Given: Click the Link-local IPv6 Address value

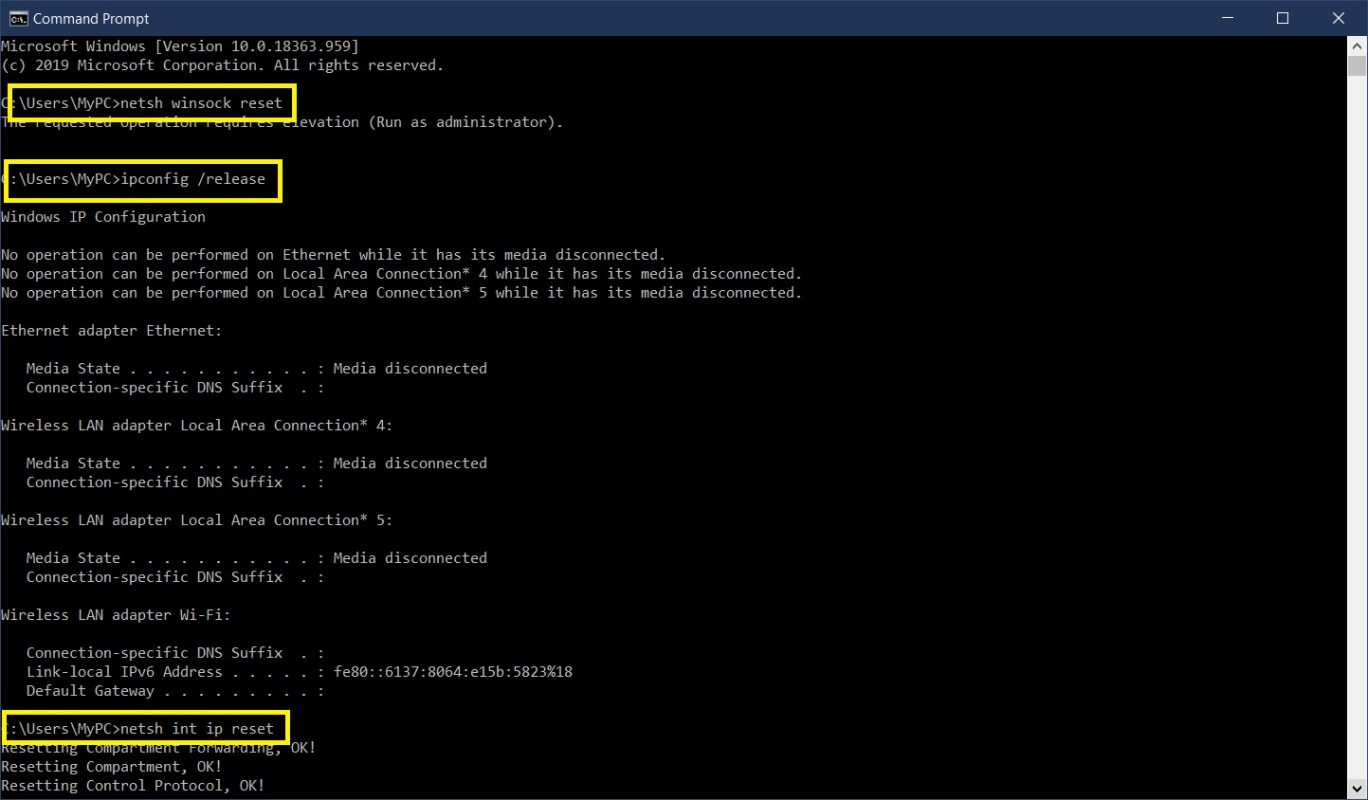Looking at the screenshot, I should [453, 672].
